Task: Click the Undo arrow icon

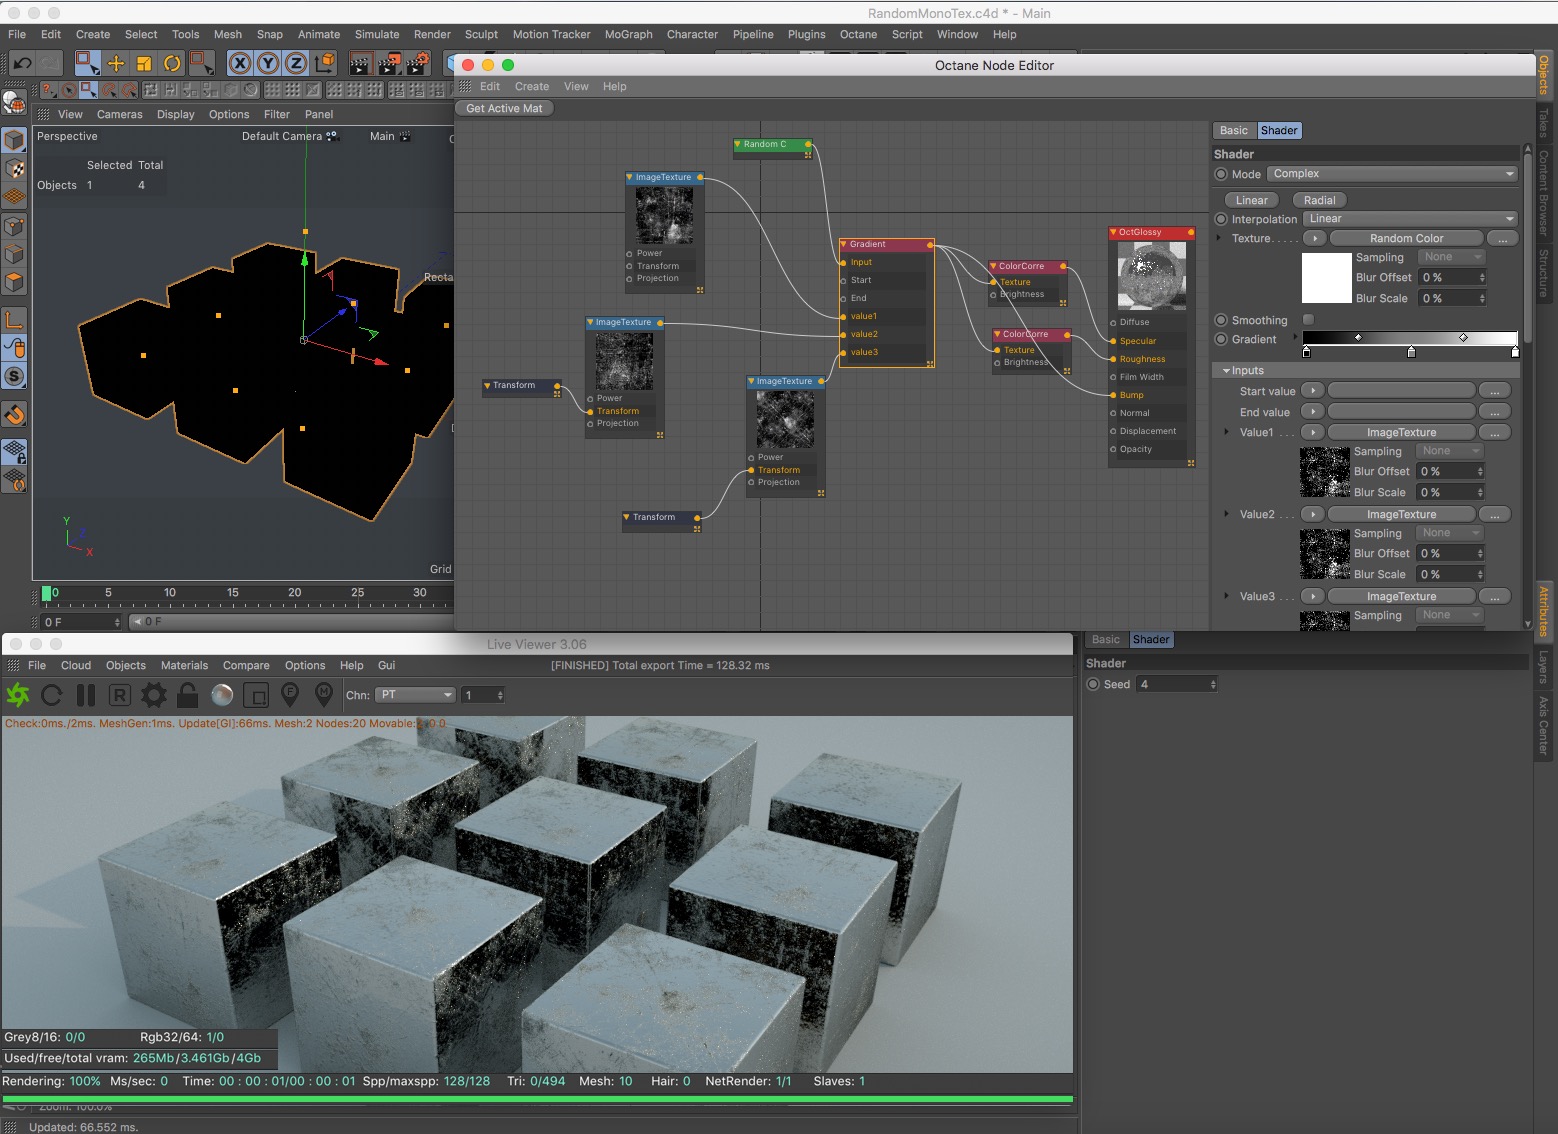Action: pos(22,63)
